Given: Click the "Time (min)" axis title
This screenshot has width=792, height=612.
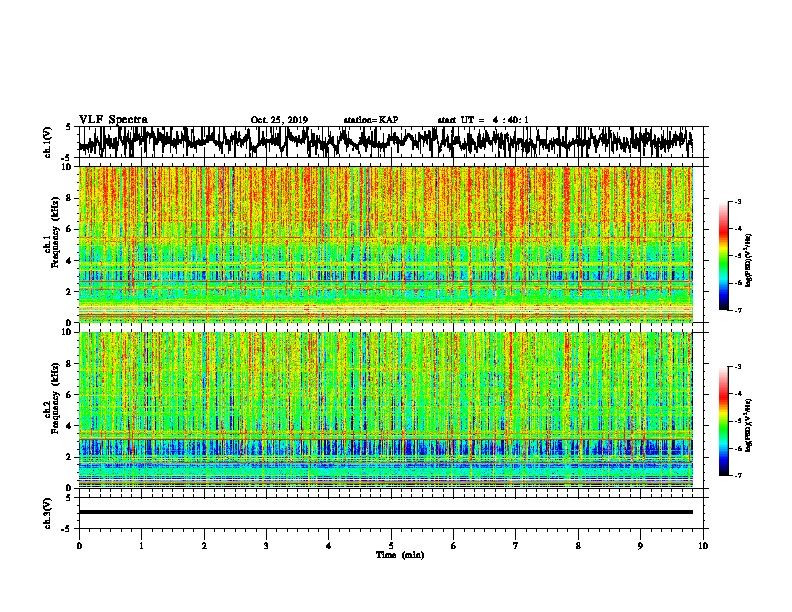Looking at the screenshot, I should [x=400, y=555].
